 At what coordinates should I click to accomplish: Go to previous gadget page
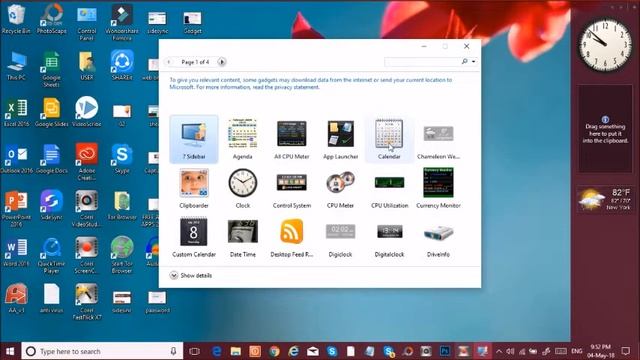tap(169, 62)
